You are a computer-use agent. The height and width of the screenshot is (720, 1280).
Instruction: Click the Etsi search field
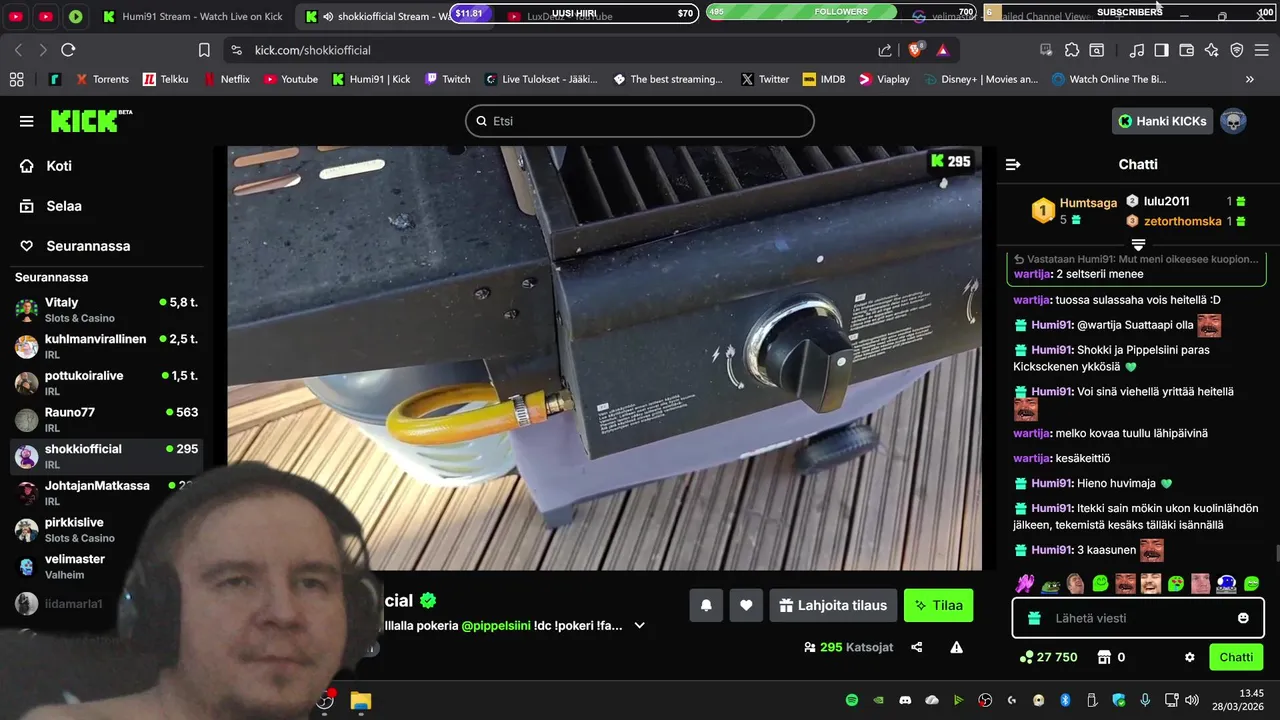point(640,121)
